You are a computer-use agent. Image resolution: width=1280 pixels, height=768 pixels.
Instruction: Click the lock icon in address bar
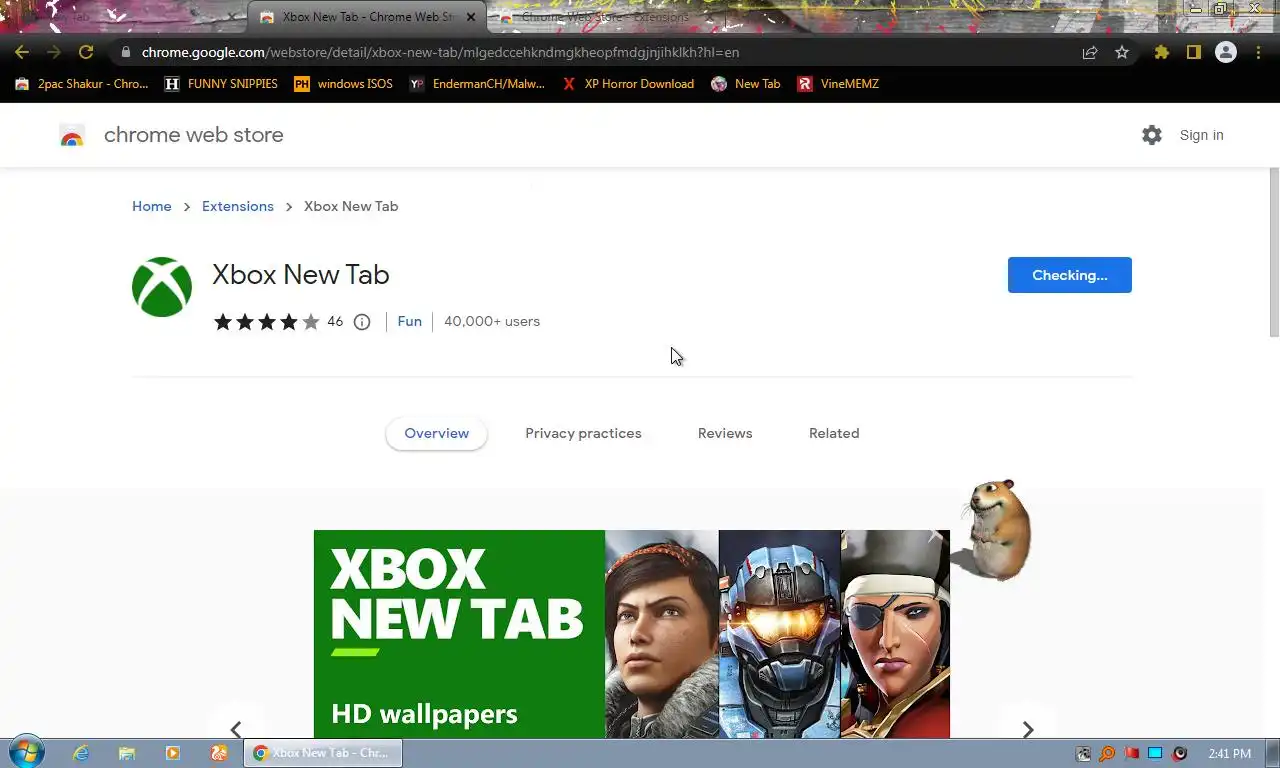click(124, 52)
